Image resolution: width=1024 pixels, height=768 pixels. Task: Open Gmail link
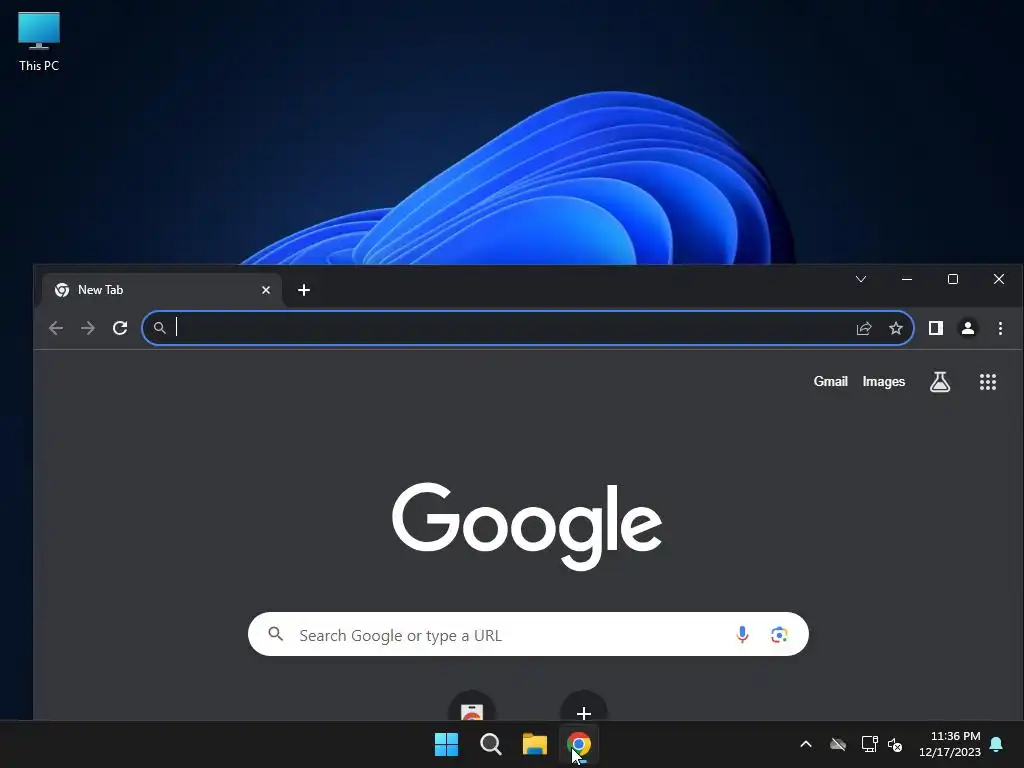click(830, 381)
